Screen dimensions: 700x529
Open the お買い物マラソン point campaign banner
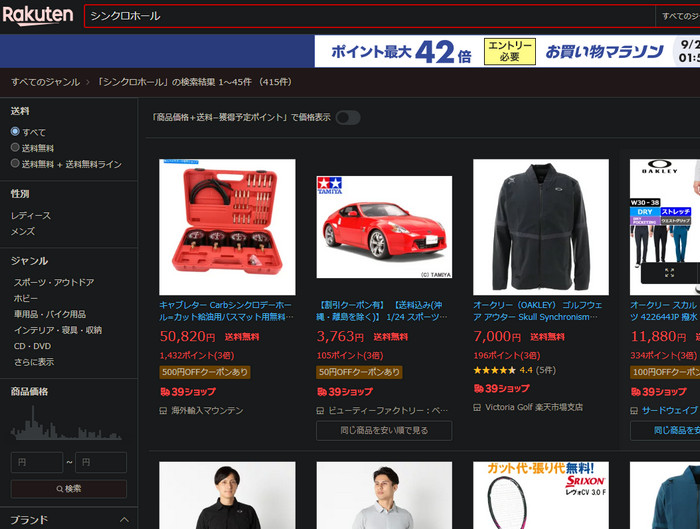tap(507, 51)
